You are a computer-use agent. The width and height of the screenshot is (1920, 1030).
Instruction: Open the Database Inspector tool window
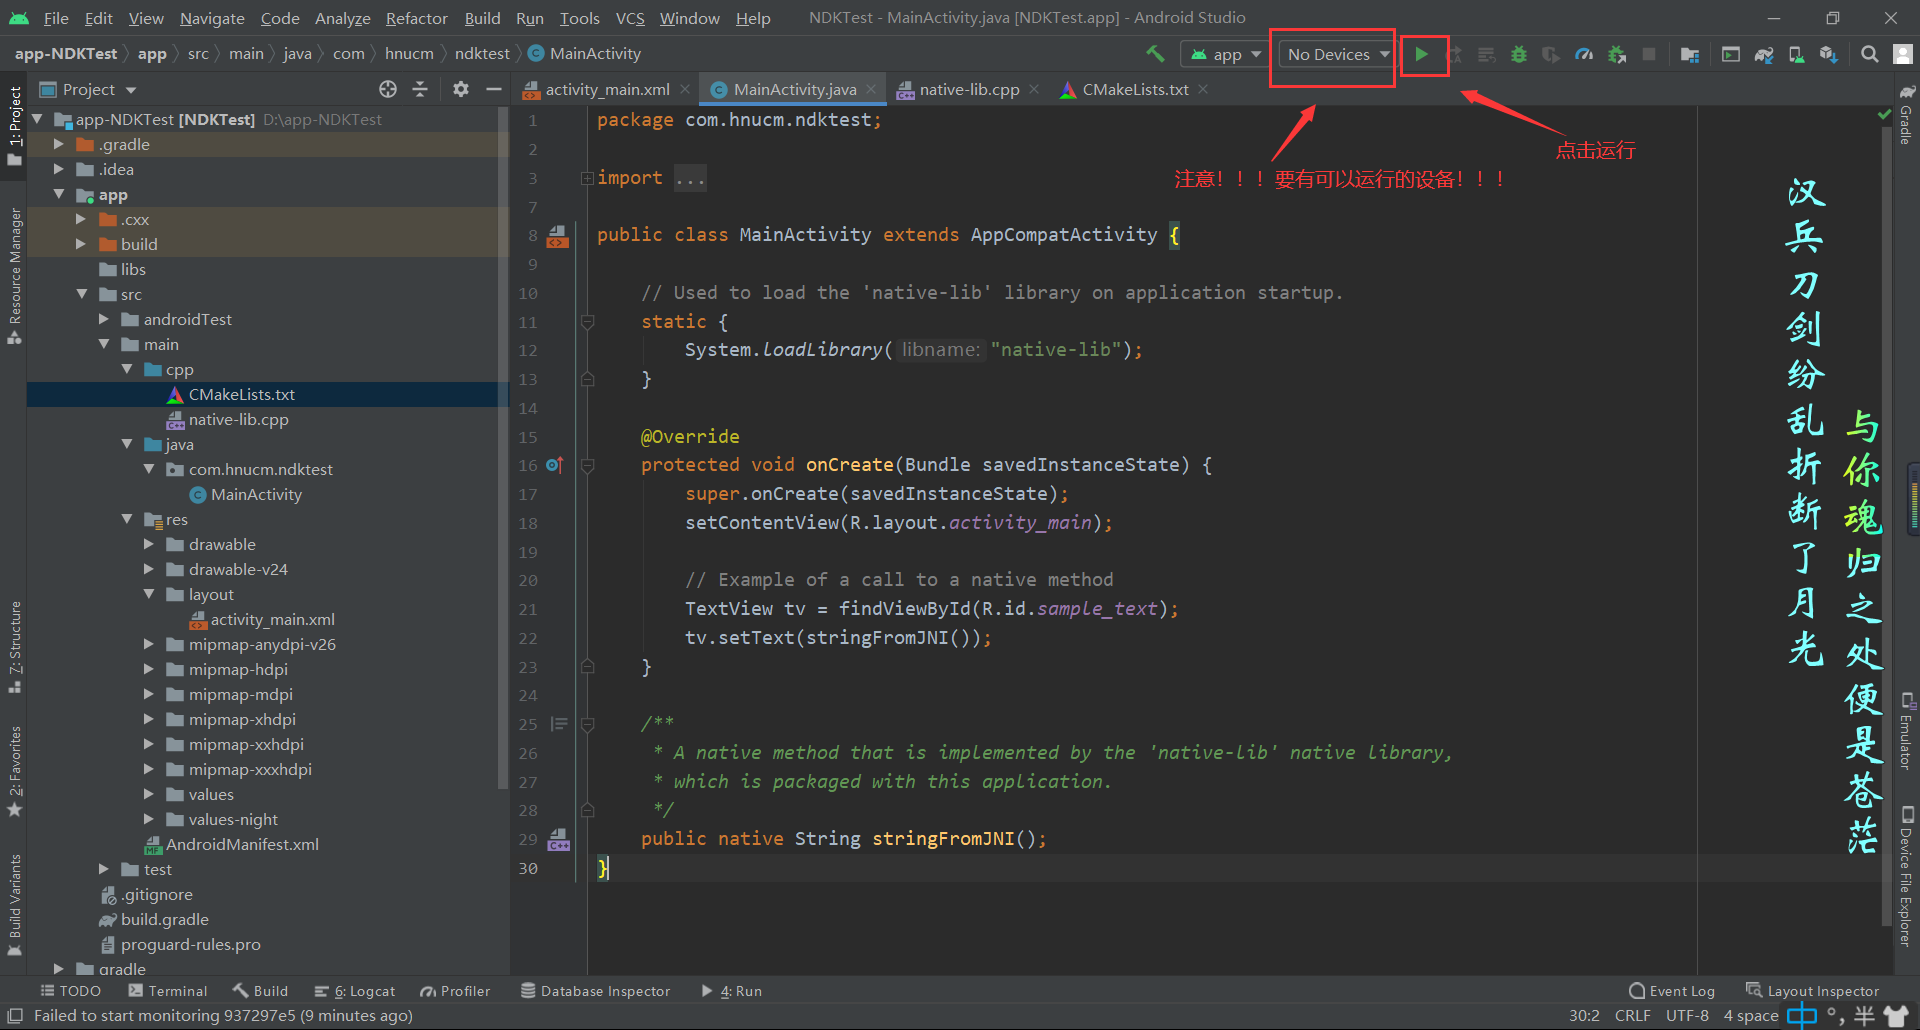[x=595, y=991]
